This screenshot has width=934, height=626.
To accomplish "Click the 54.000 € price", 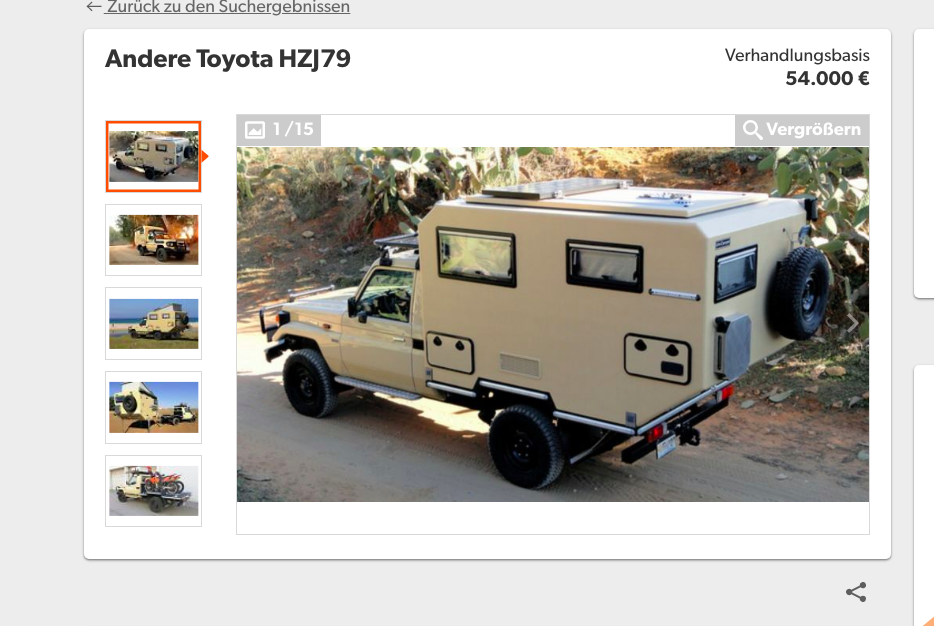I will [827, 78].
